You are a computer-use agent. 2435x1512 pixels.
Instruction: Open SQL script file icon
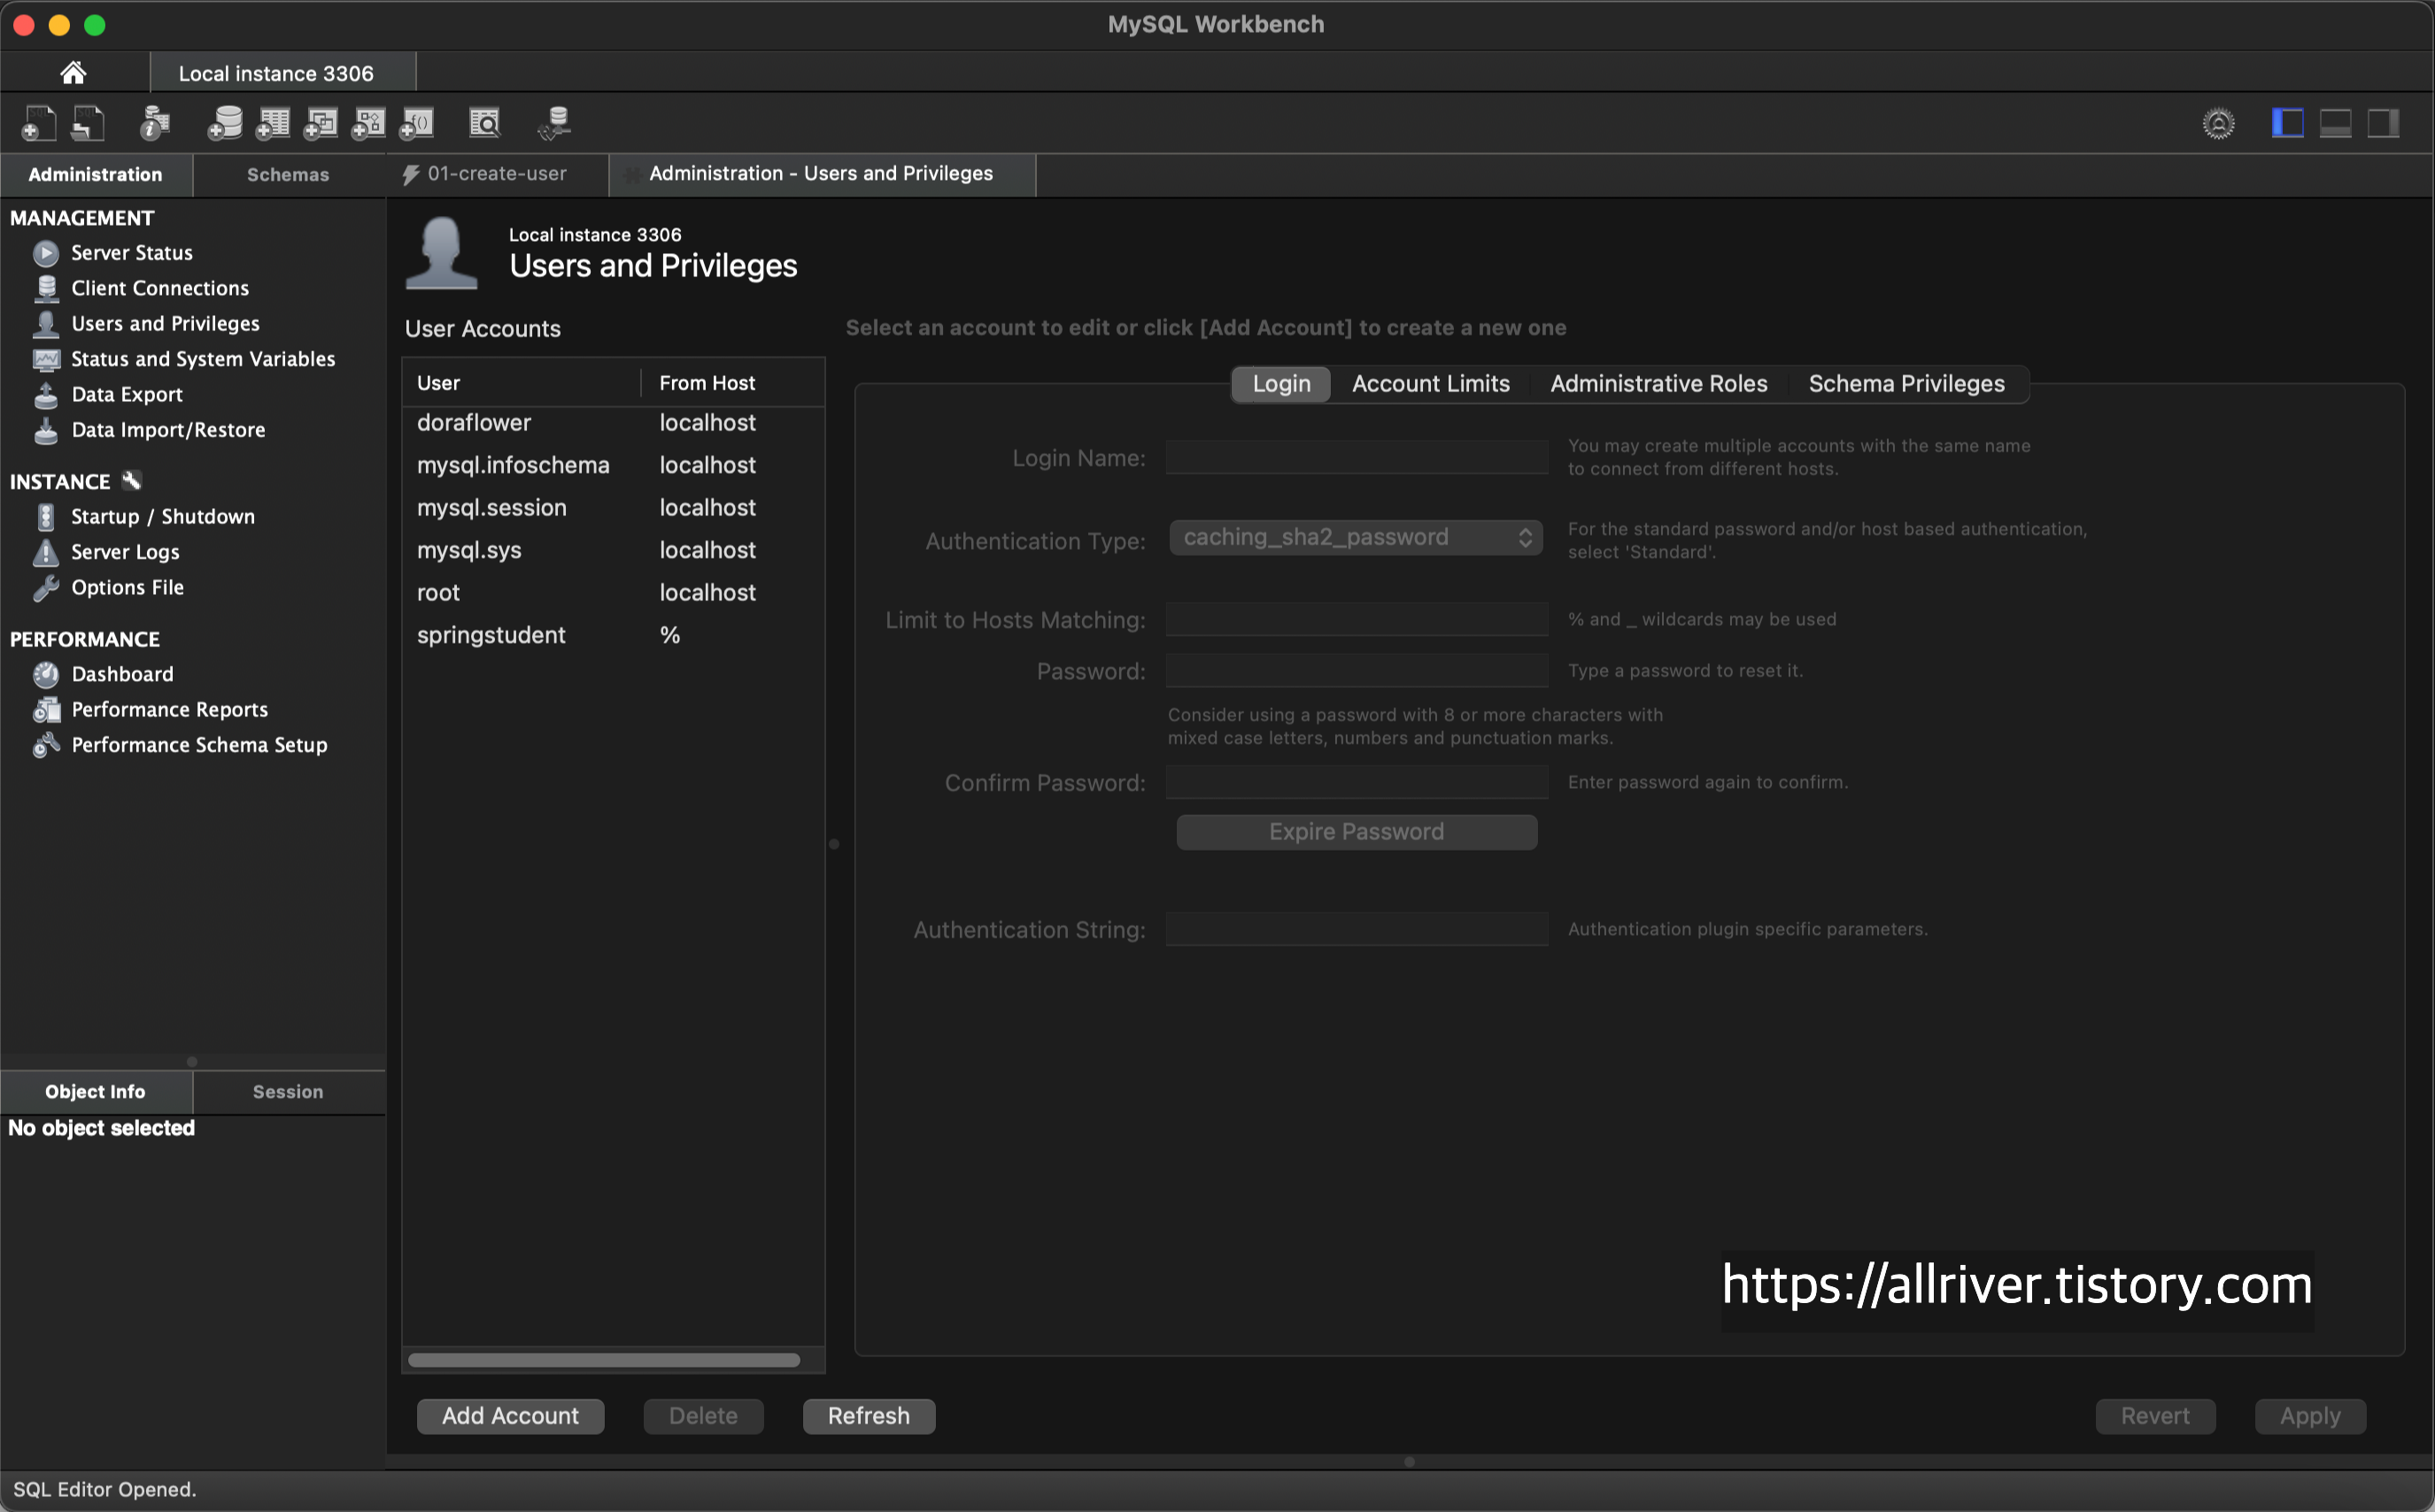[x=88, y=123]
